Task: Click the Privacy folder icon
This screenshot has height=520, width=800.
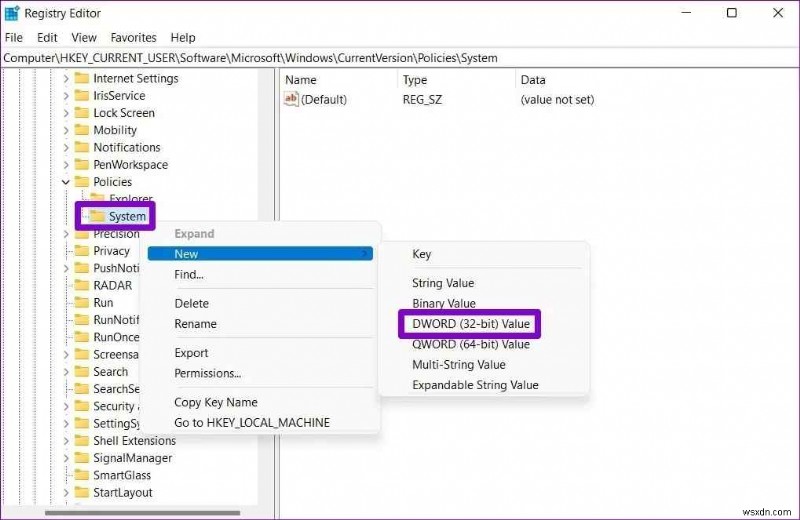Action: tap(82, 251)
